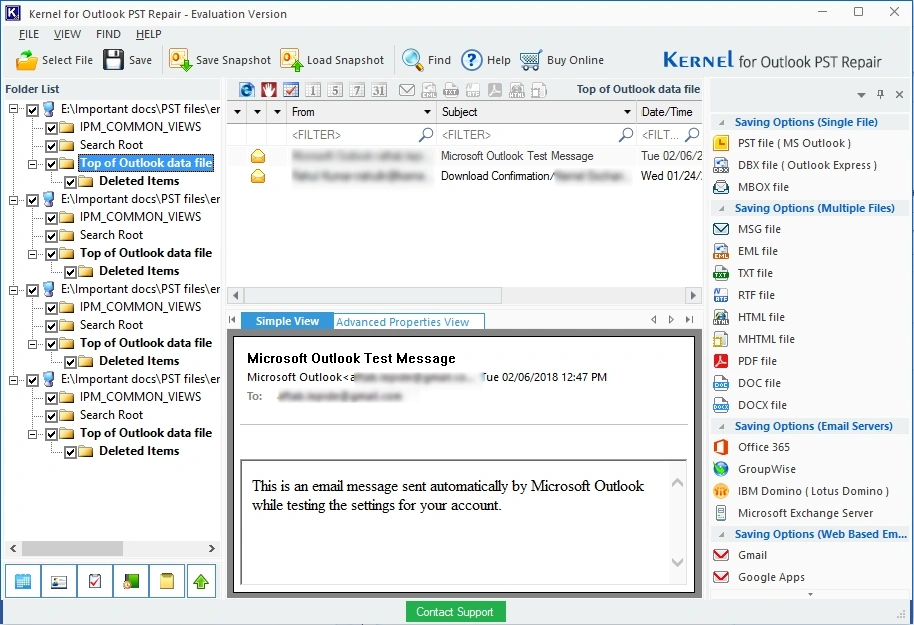Image resolution: width=914 pixels, height=625 pixels.
Task: Uncheck the last Search Root checkbox
Action: [x=51, y=416]
